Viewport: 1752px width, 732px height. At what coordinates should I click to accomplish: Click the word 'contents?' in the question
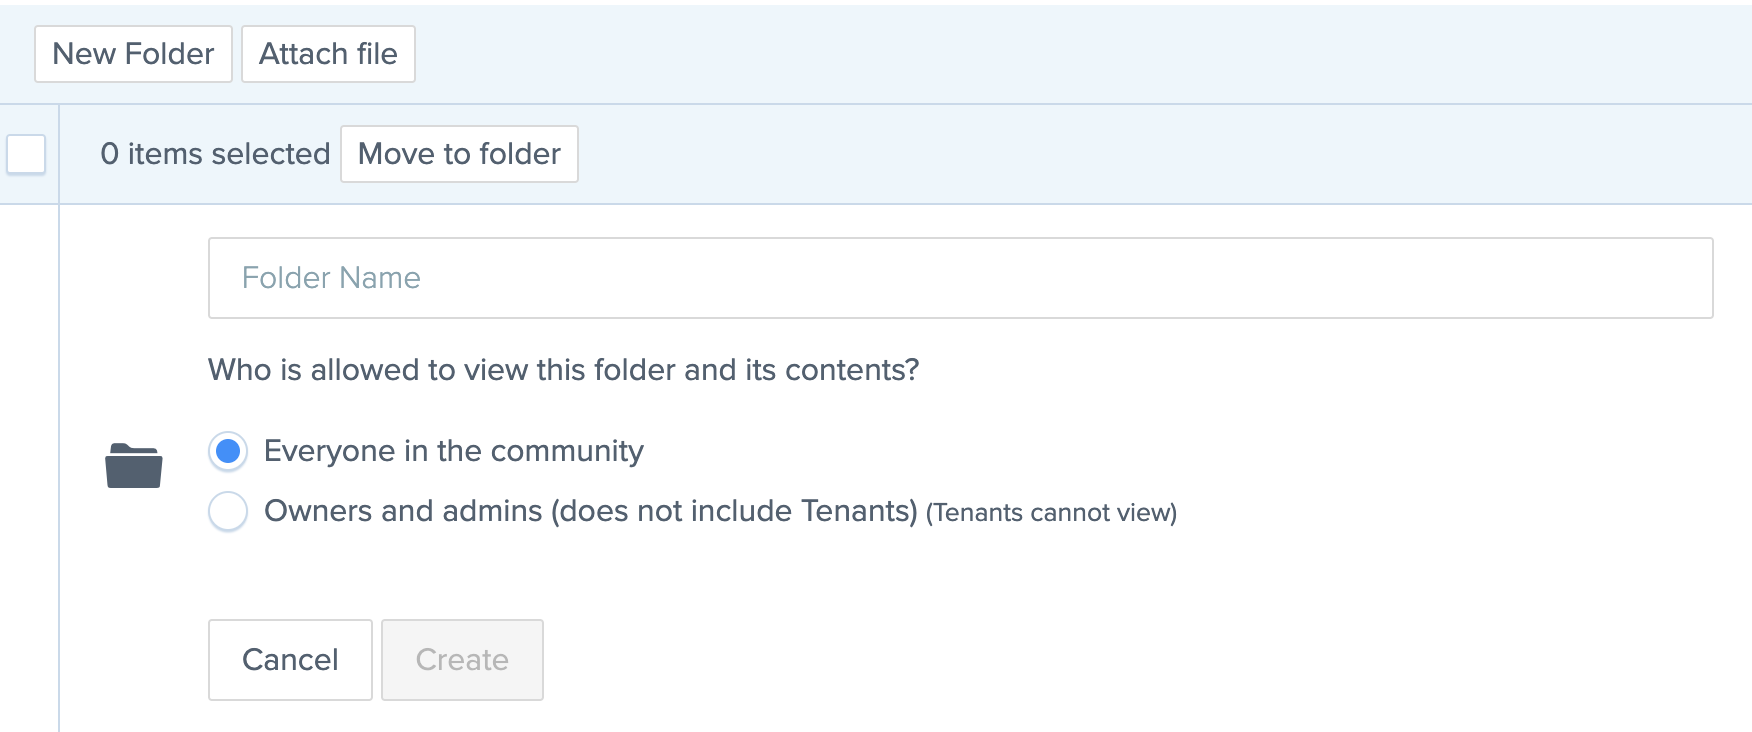click(x=852, y=370)
